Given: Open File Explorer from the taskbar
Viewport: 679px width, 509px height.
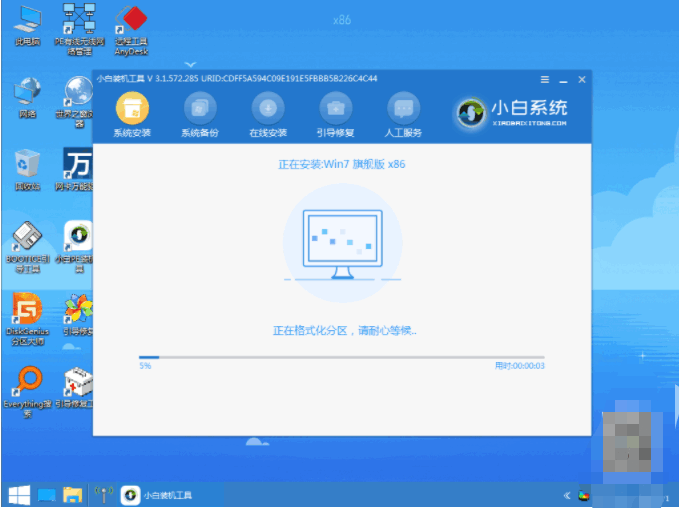Looking at the screenshot, I should coord(72,495).
